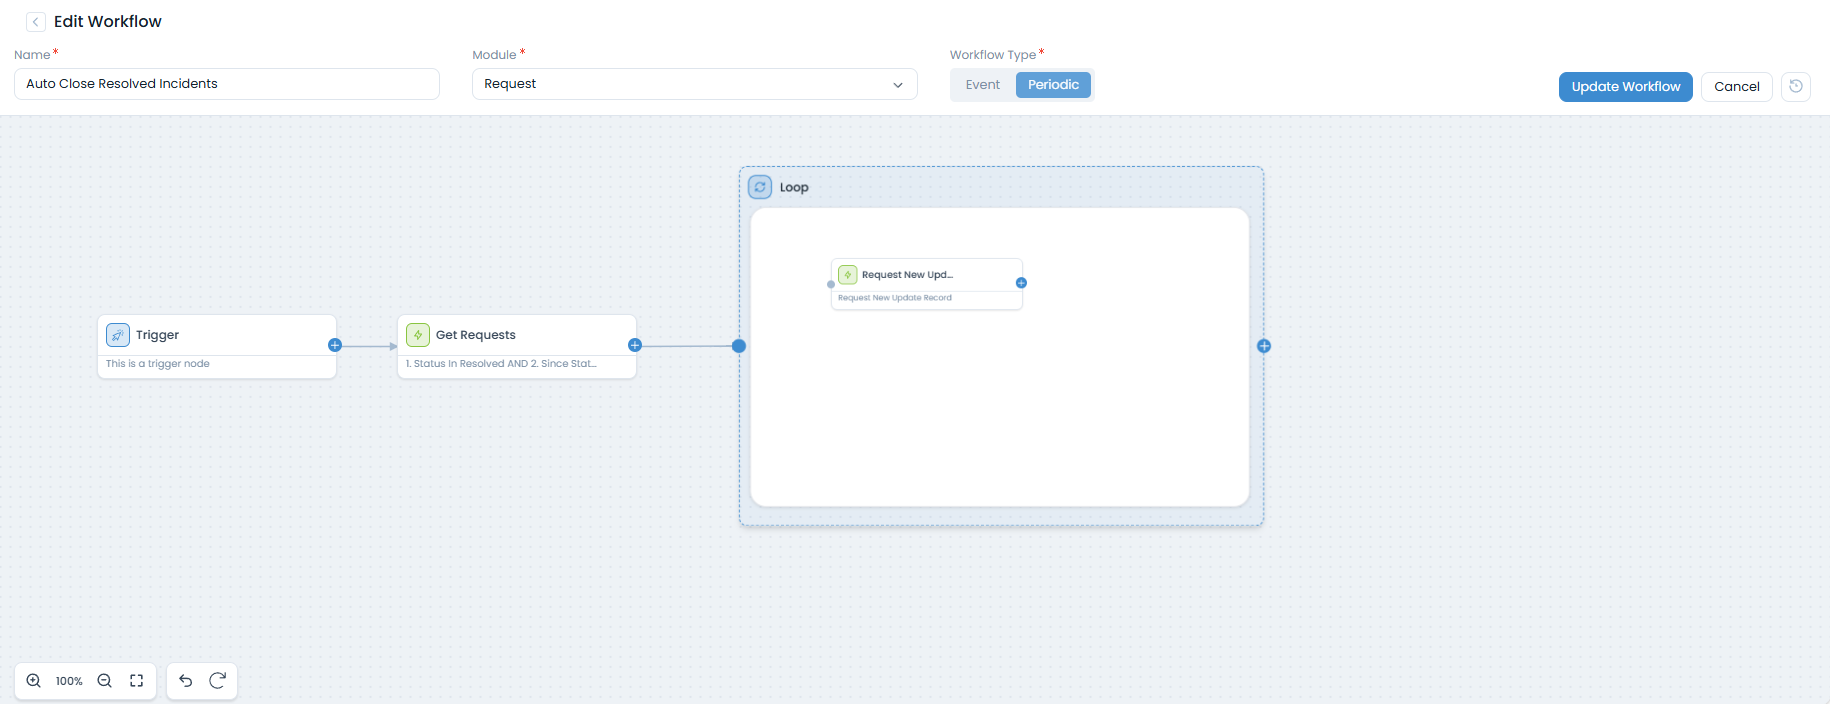Click the Module dropdown chevron arrow
The width and height of the screenshot is (1830, 704).
coord(898,85)
